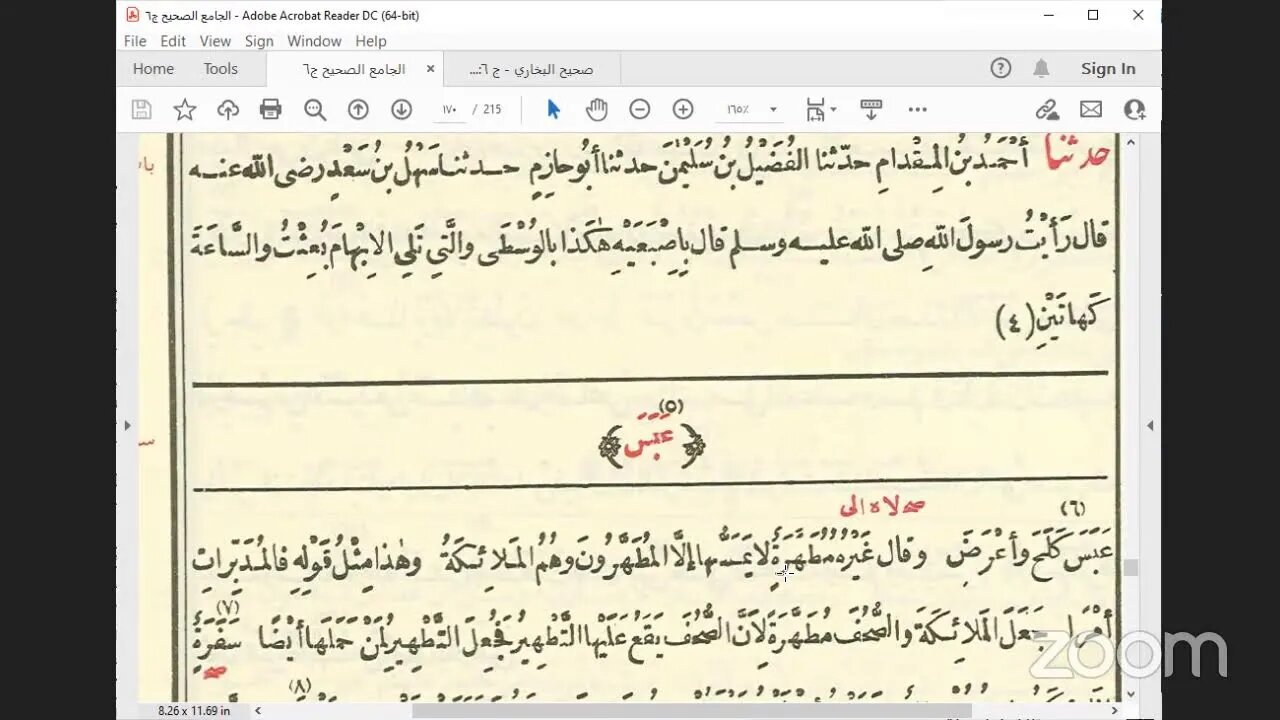Open the Sign menu

tap(259, 41)
